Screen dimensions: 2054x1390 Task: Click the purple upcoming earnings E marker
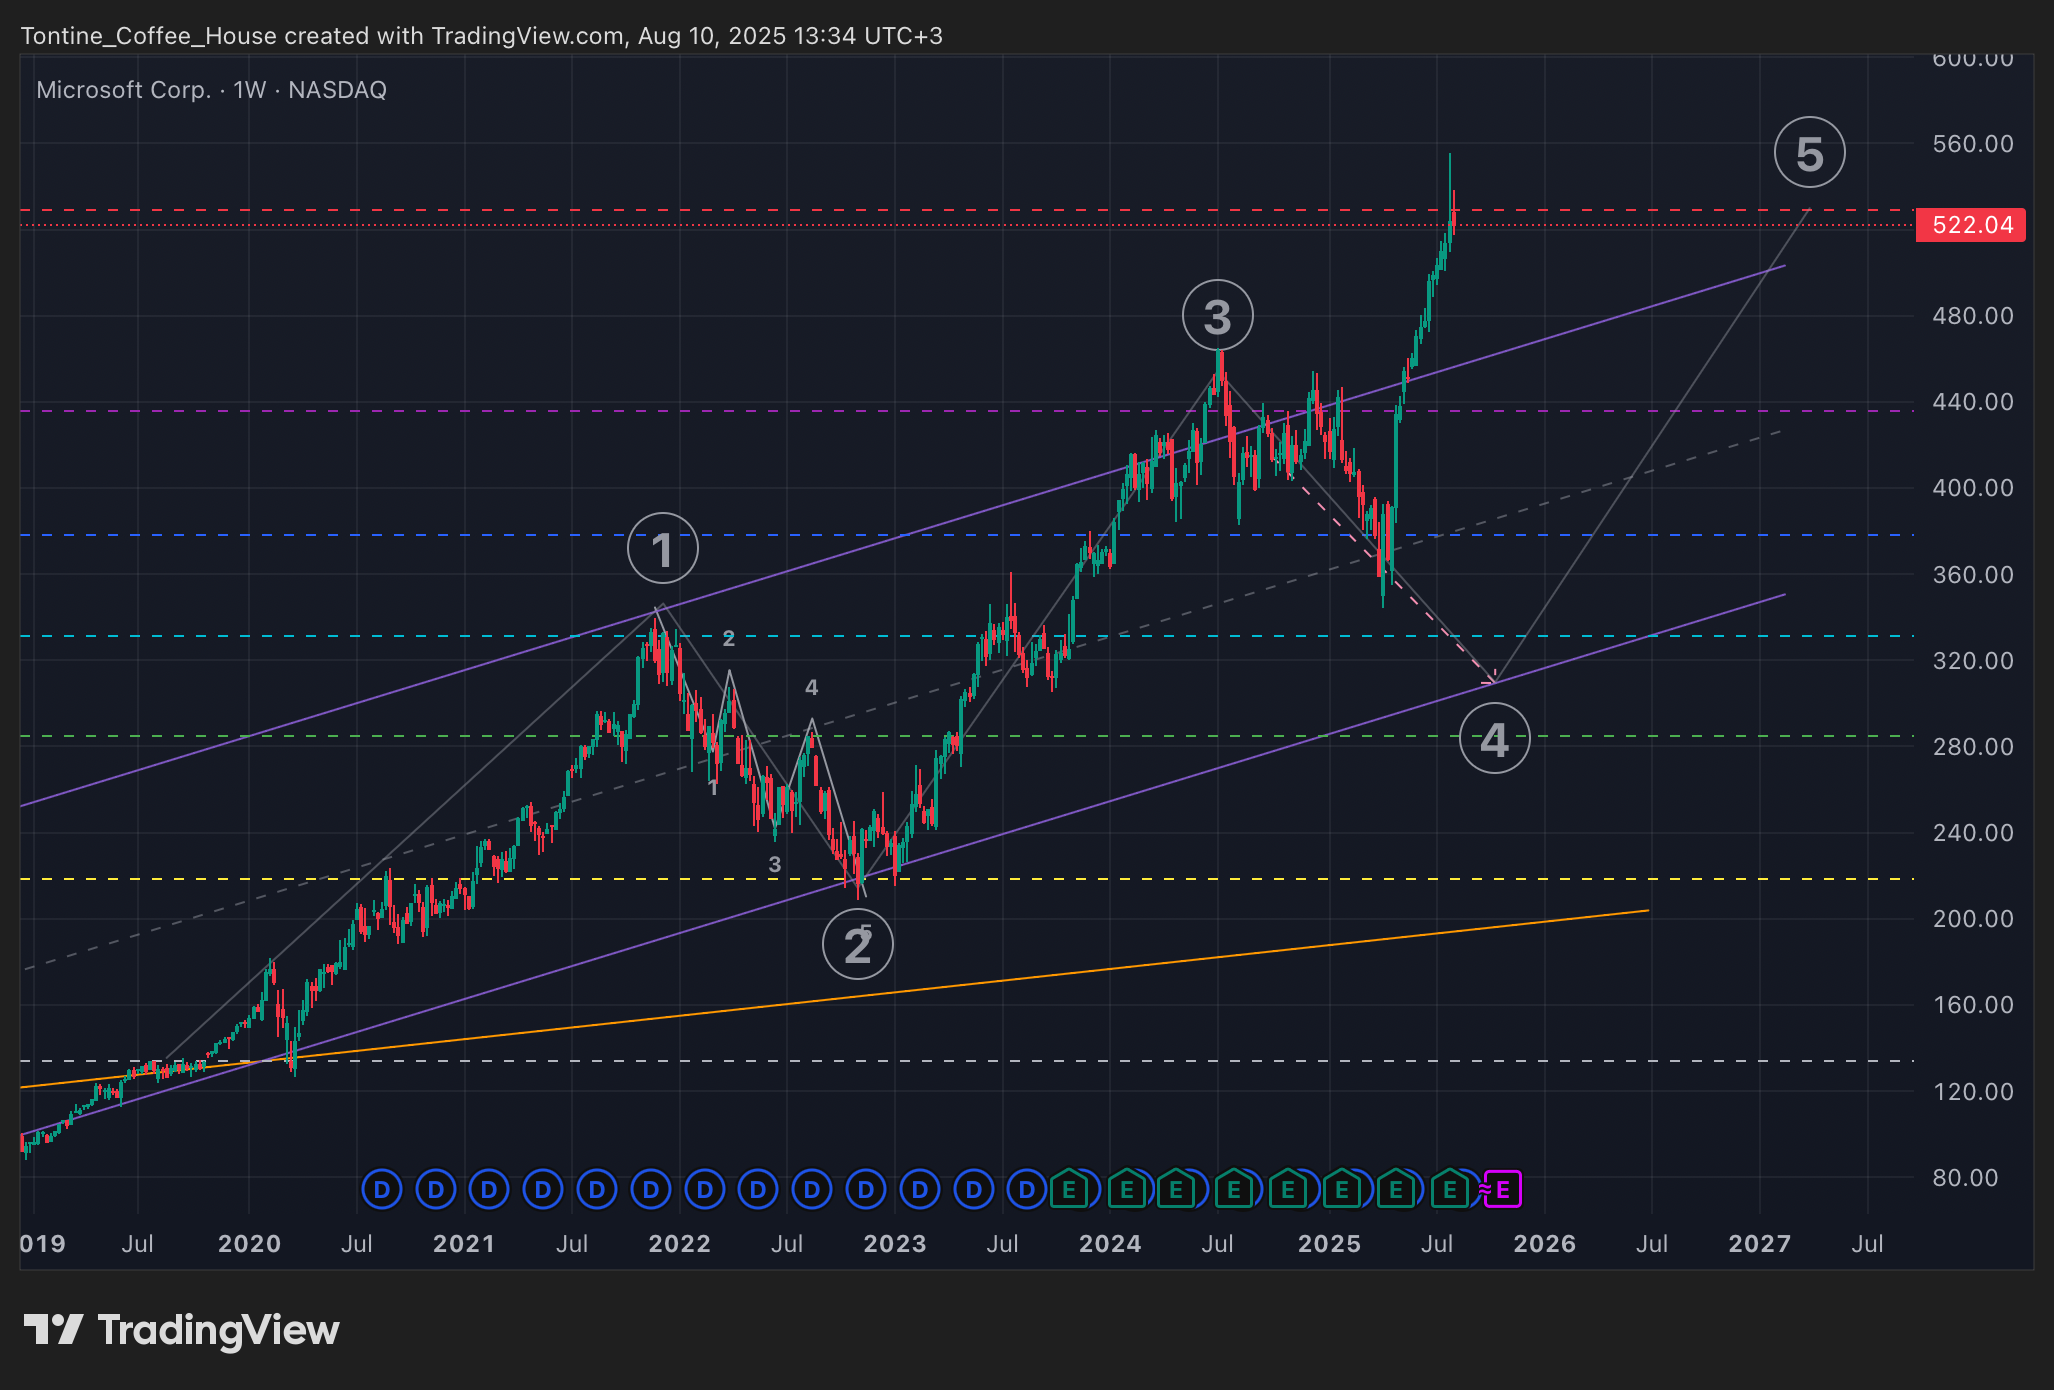1503,1190
